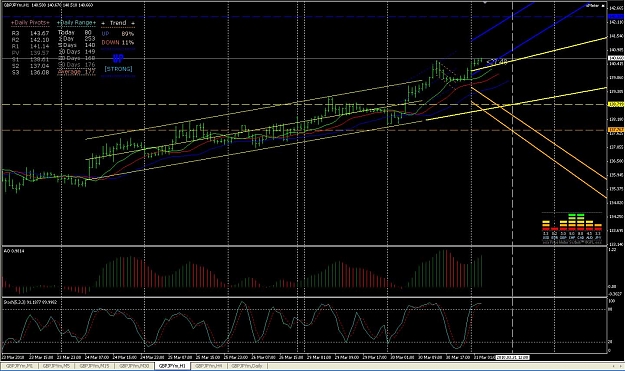The width and height of the screenshot is (625, 371).
Task: Click the R1 pivot value 141.14
Action: click(39, 46)
